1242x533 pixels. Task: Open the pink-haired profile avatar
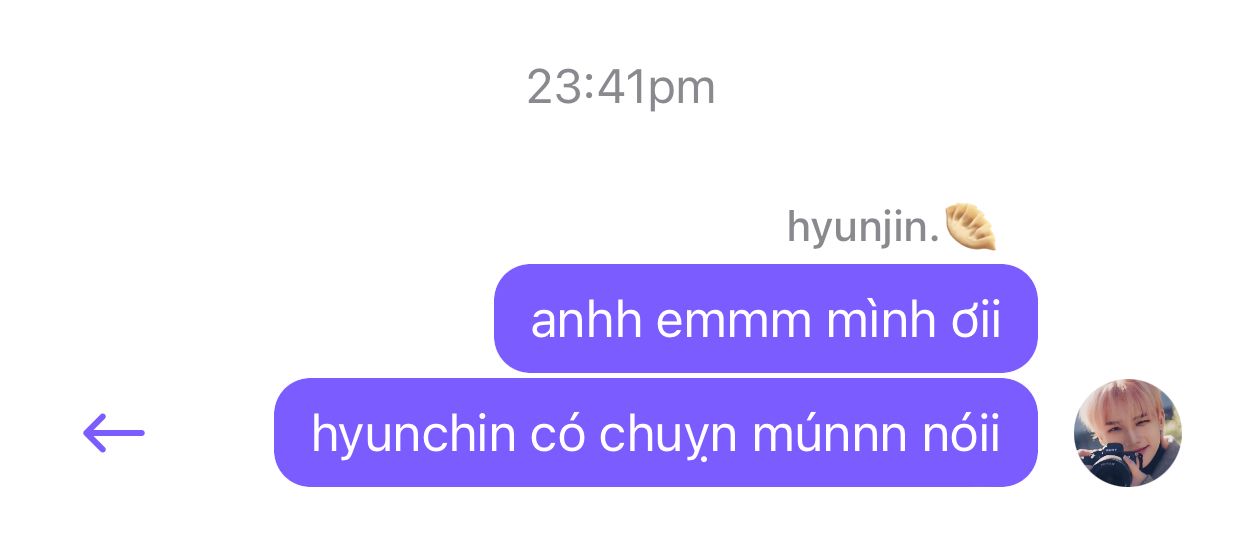click(x=1127, y=433)
